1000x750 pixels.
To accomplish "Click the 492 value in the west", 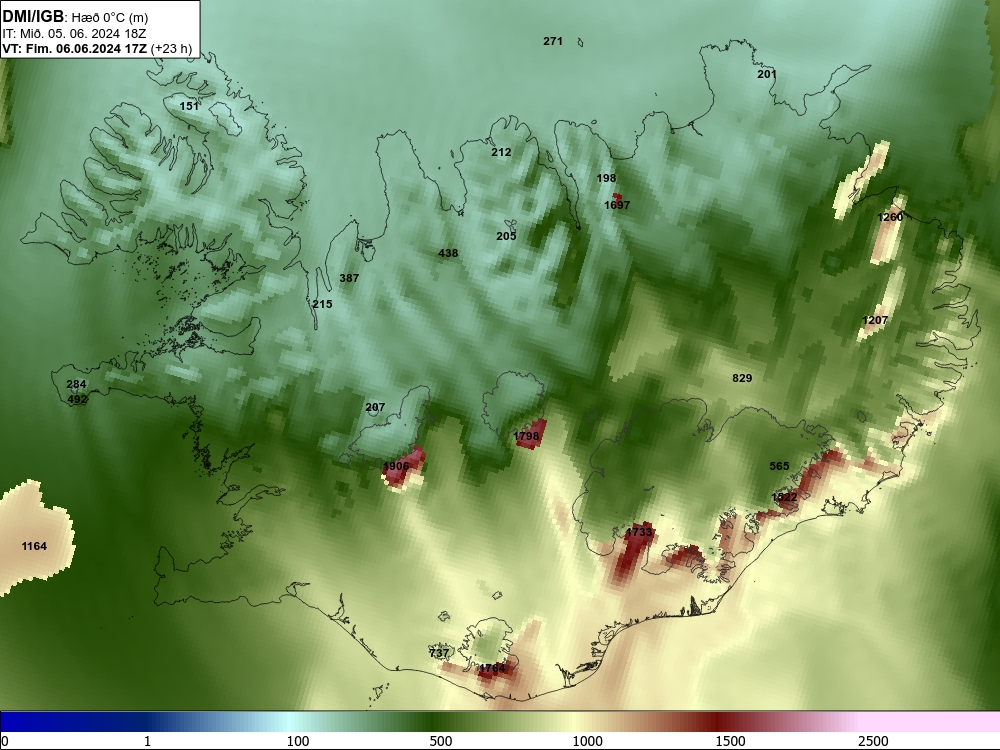I will pyautogui.click(x=77, y=400).
